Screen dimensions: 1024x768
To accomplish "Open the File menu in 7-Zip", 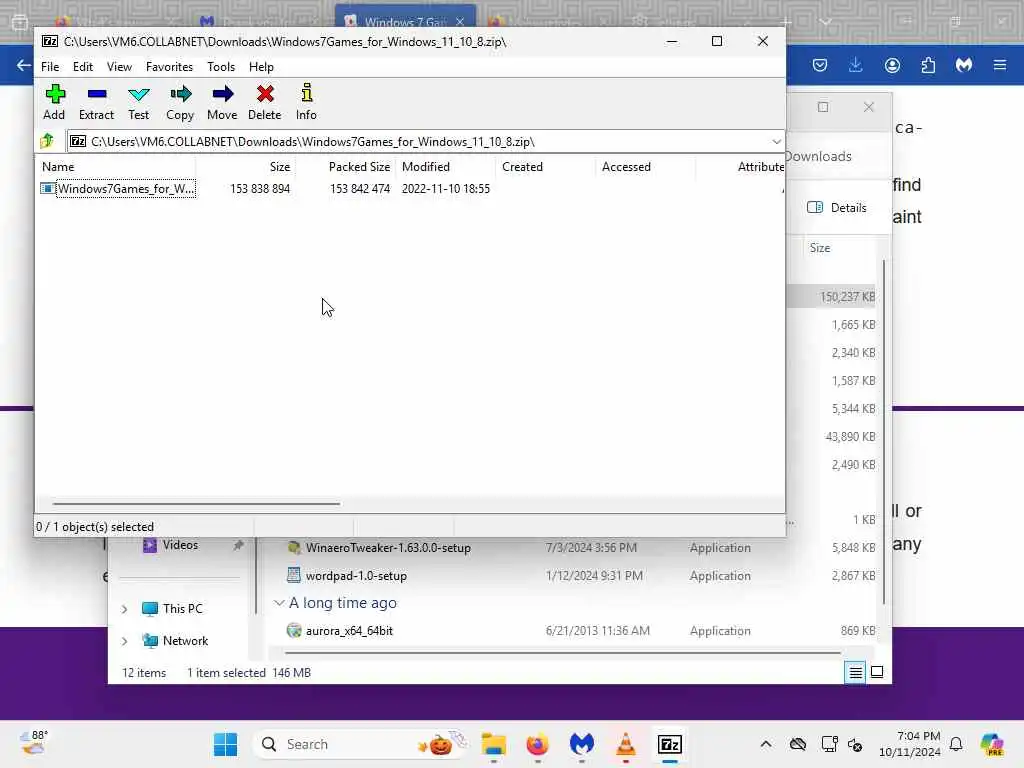I will click(x=50, y=67).
